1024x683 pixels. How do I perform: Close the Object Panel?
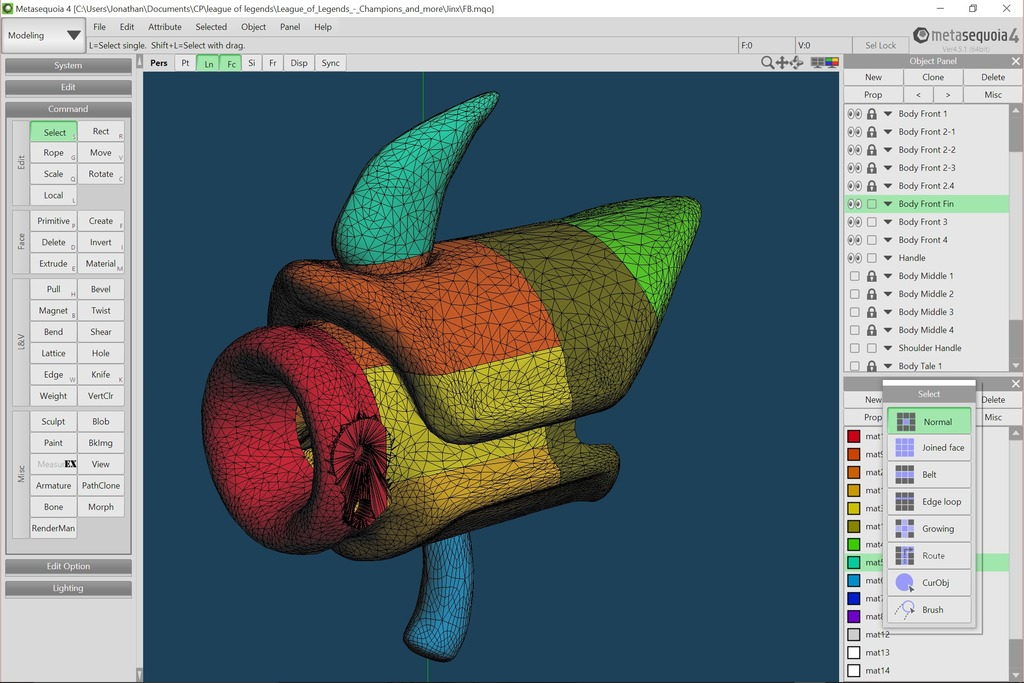[1016, 61]
